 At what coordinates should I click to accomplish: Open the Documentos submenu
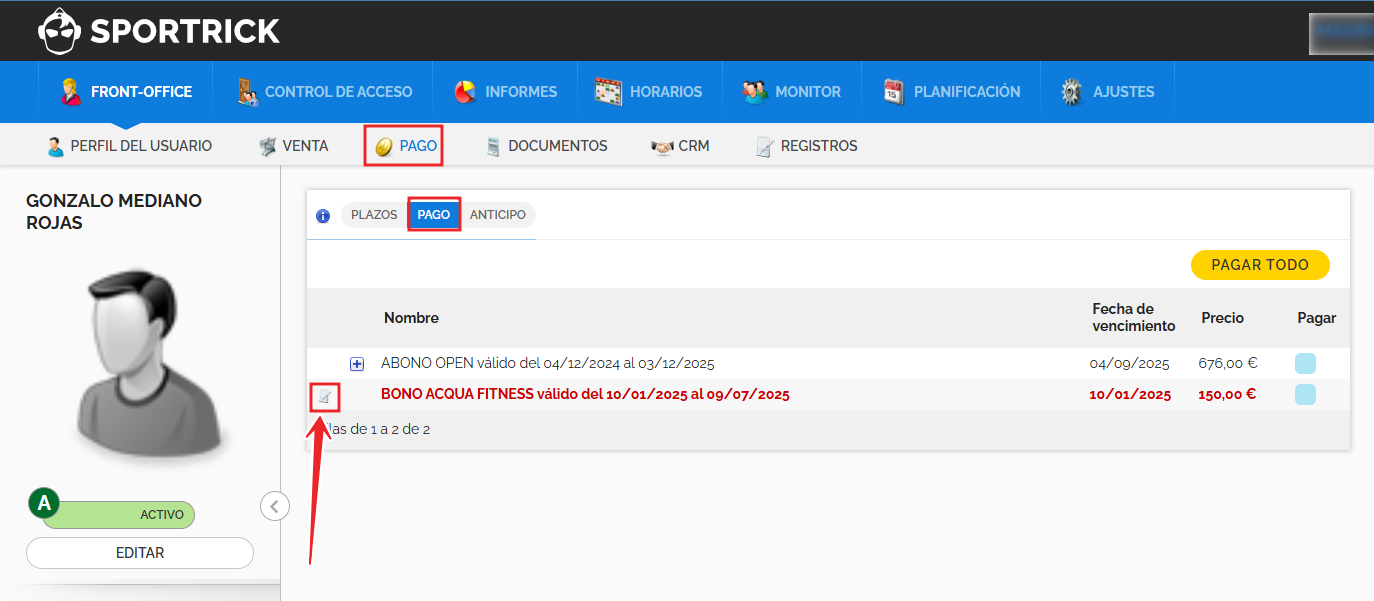coord(546,146)
